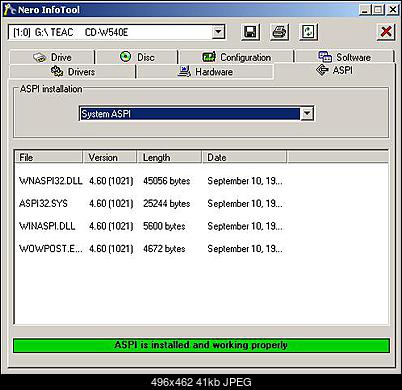Switch to the Drive tab

click(52, 57)
